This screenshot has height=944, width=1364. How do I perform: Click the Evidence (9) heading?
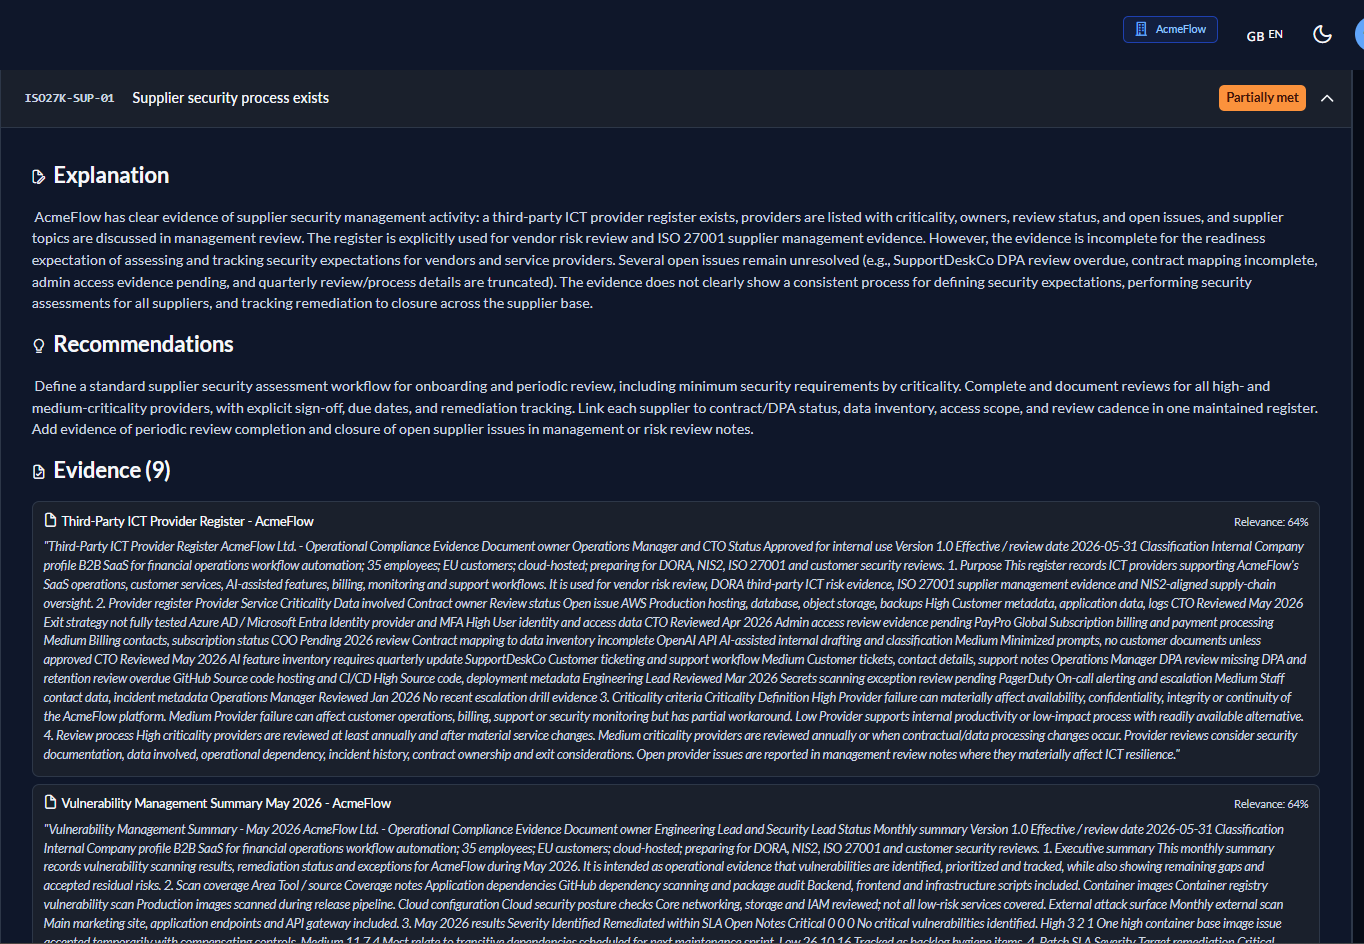[x=112, y=471]
